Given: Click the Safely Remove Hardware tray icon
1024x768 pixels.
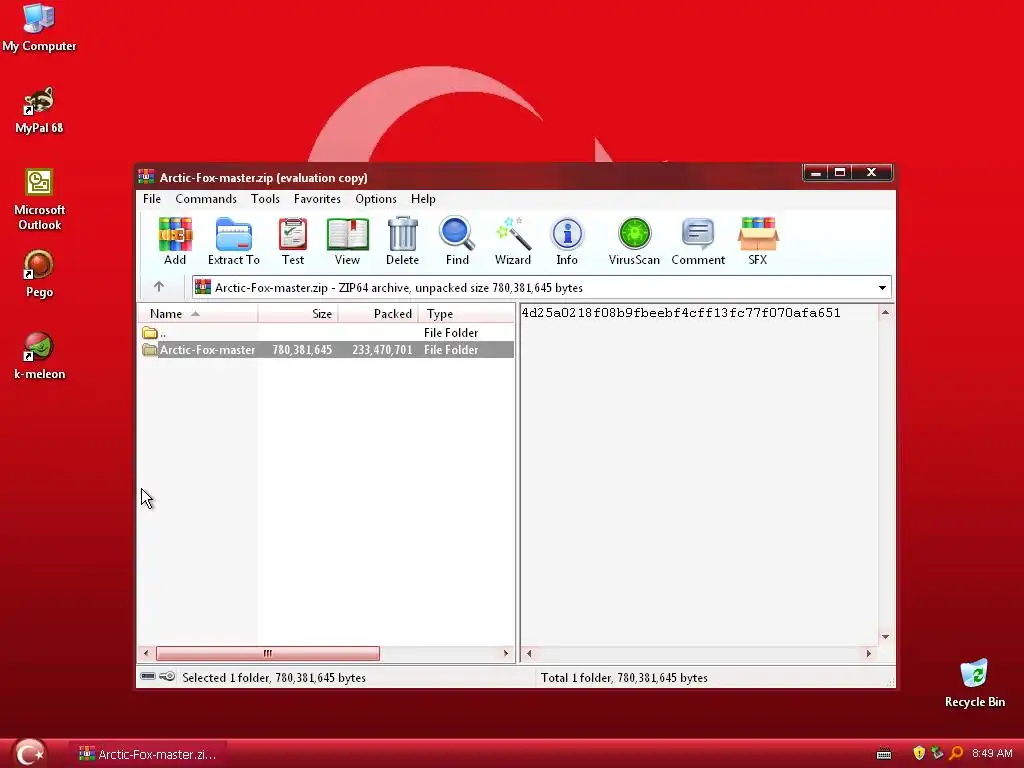Looking at the screenshot, I should tap(937, 753).
